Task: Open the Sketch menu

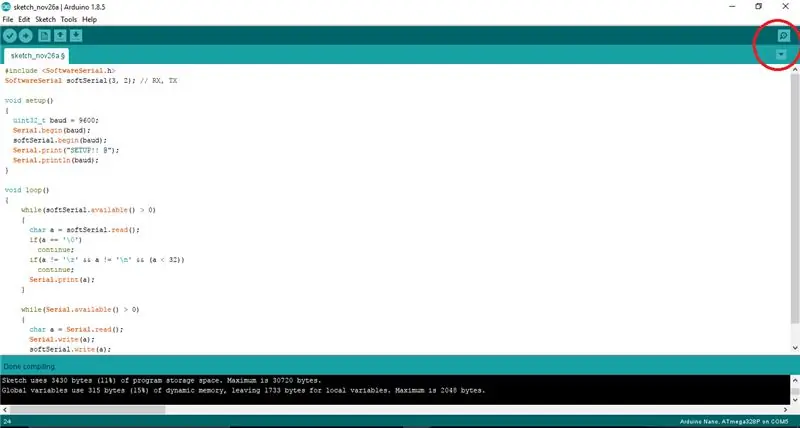Action: [x=45, y=19]
